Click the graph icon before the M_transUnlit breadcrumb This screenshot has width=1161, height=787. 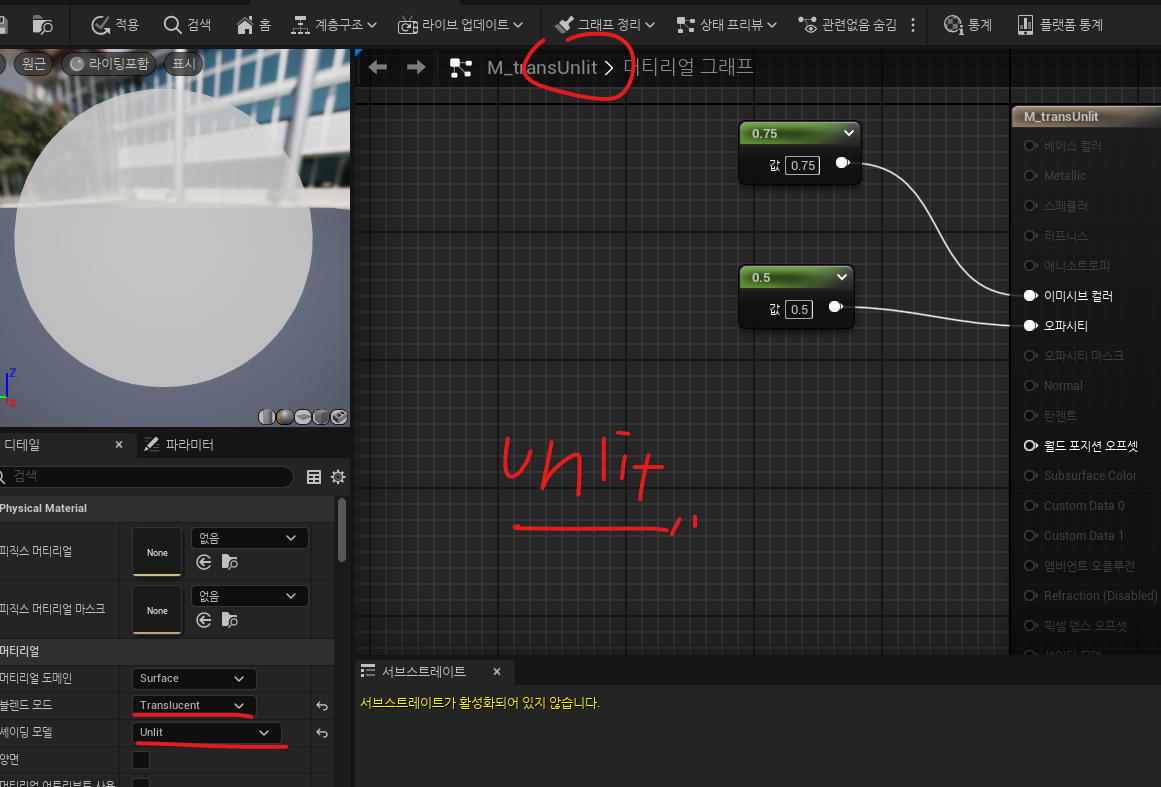(461, 68)
